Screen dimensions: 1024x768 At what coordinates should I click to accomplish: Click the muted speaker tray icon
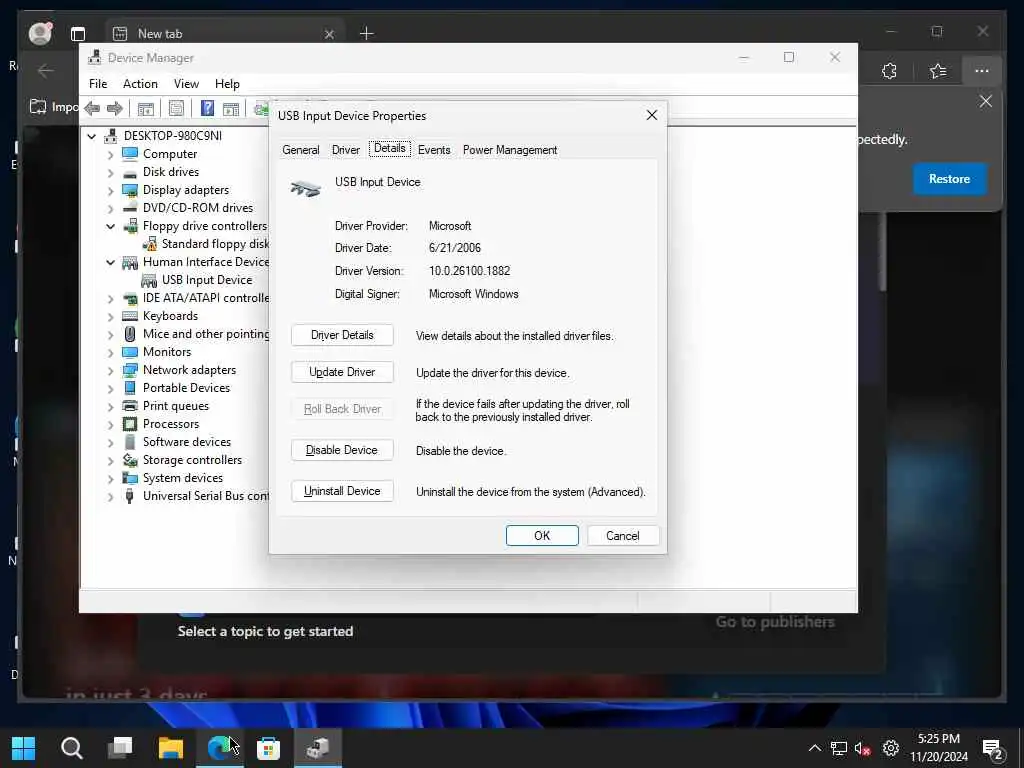tap(863, 748)
